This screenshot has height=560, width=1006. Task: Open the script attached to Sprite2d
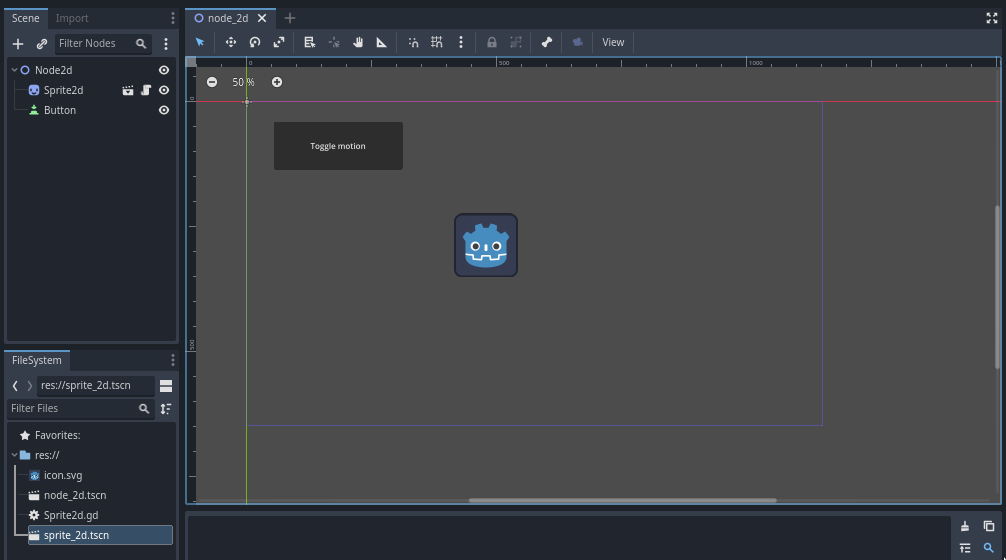pyautogui.click(x=146, y=90)
